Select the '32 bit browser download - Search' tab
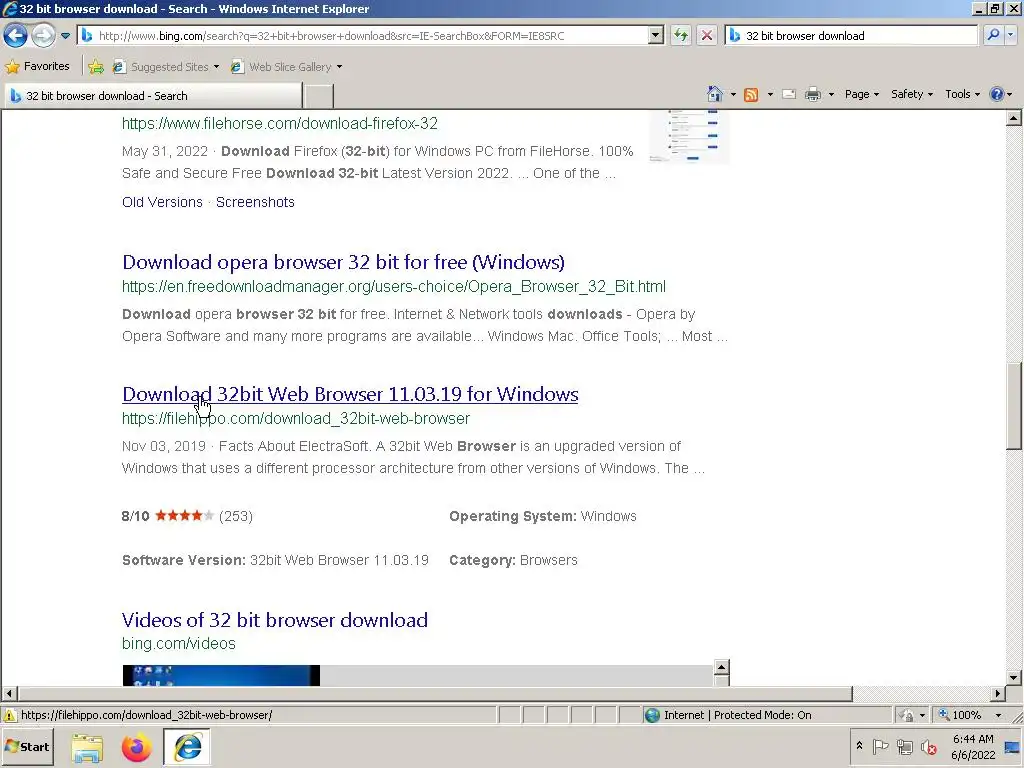 coord(153,95)
